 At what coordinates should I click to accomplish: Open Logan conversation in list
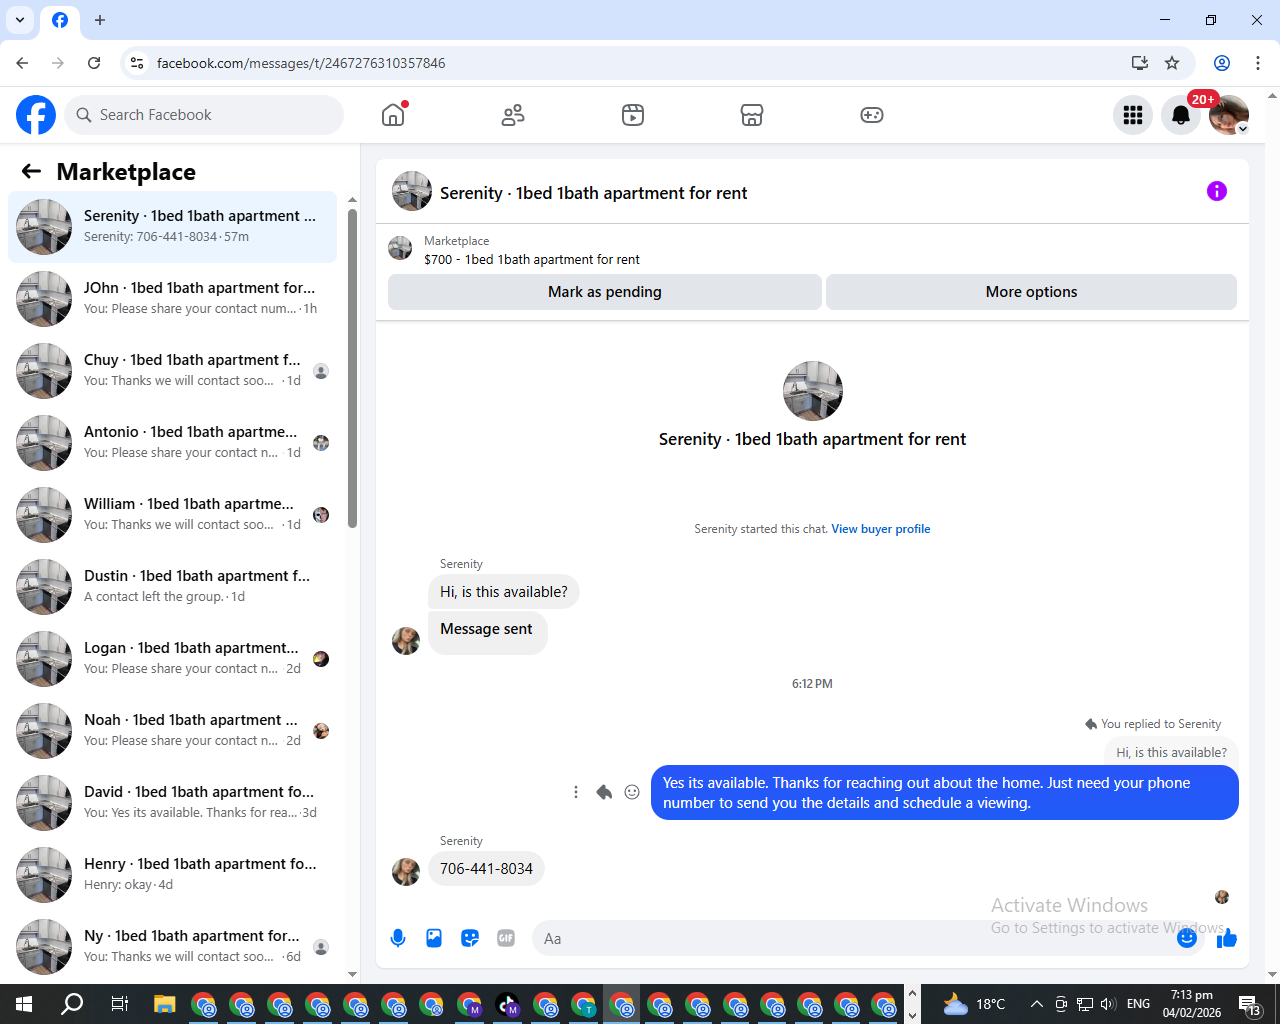point(172,659)
